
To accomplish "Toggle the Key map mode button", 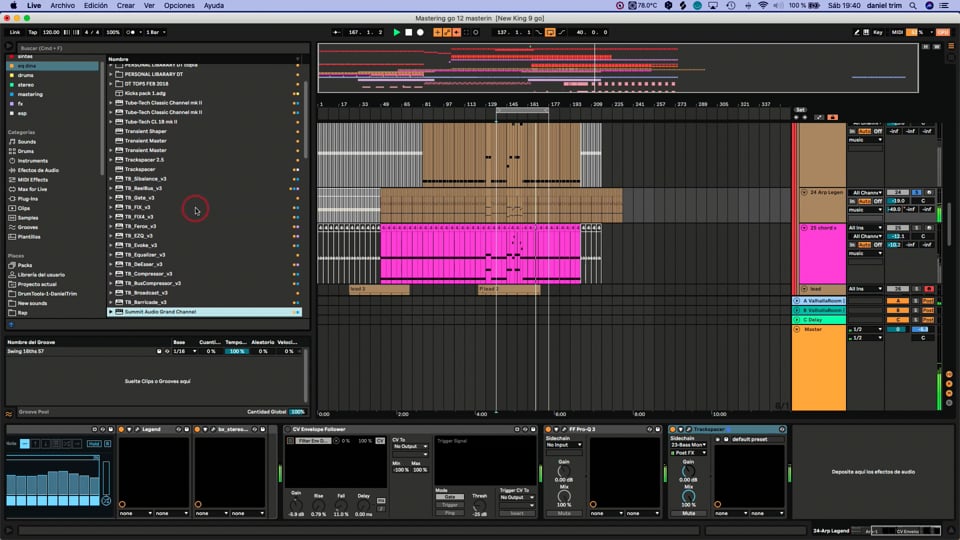I will pyautogui.click(x=877, y=32).
